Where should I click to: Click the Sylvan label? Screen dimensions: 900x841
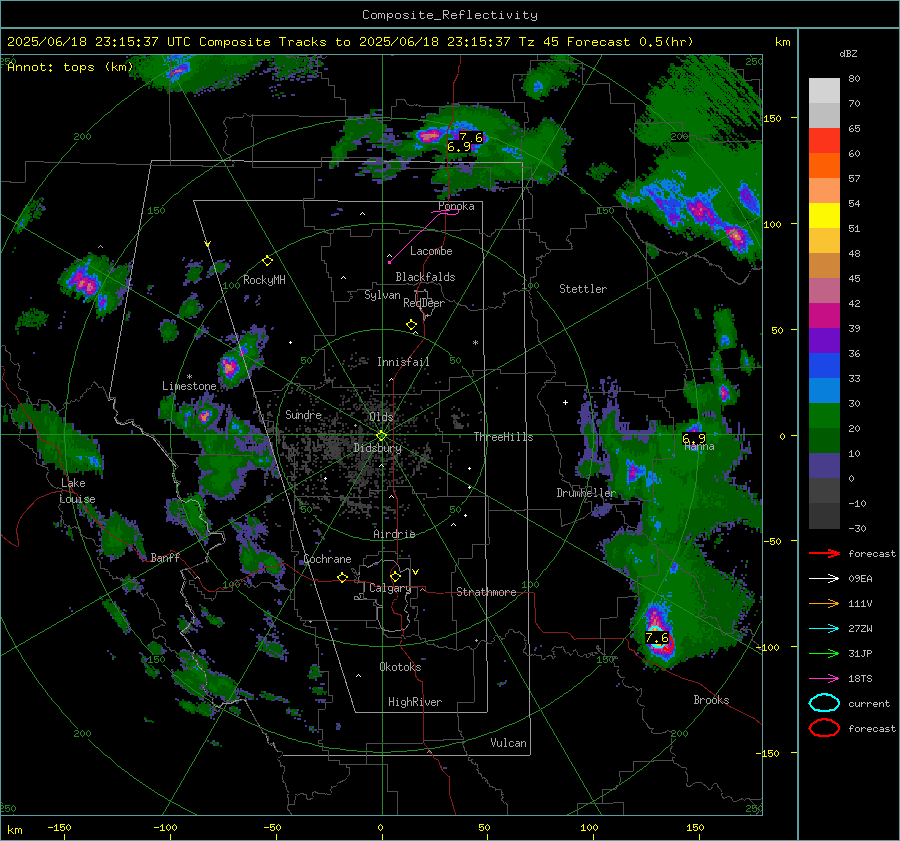point(382,295)
